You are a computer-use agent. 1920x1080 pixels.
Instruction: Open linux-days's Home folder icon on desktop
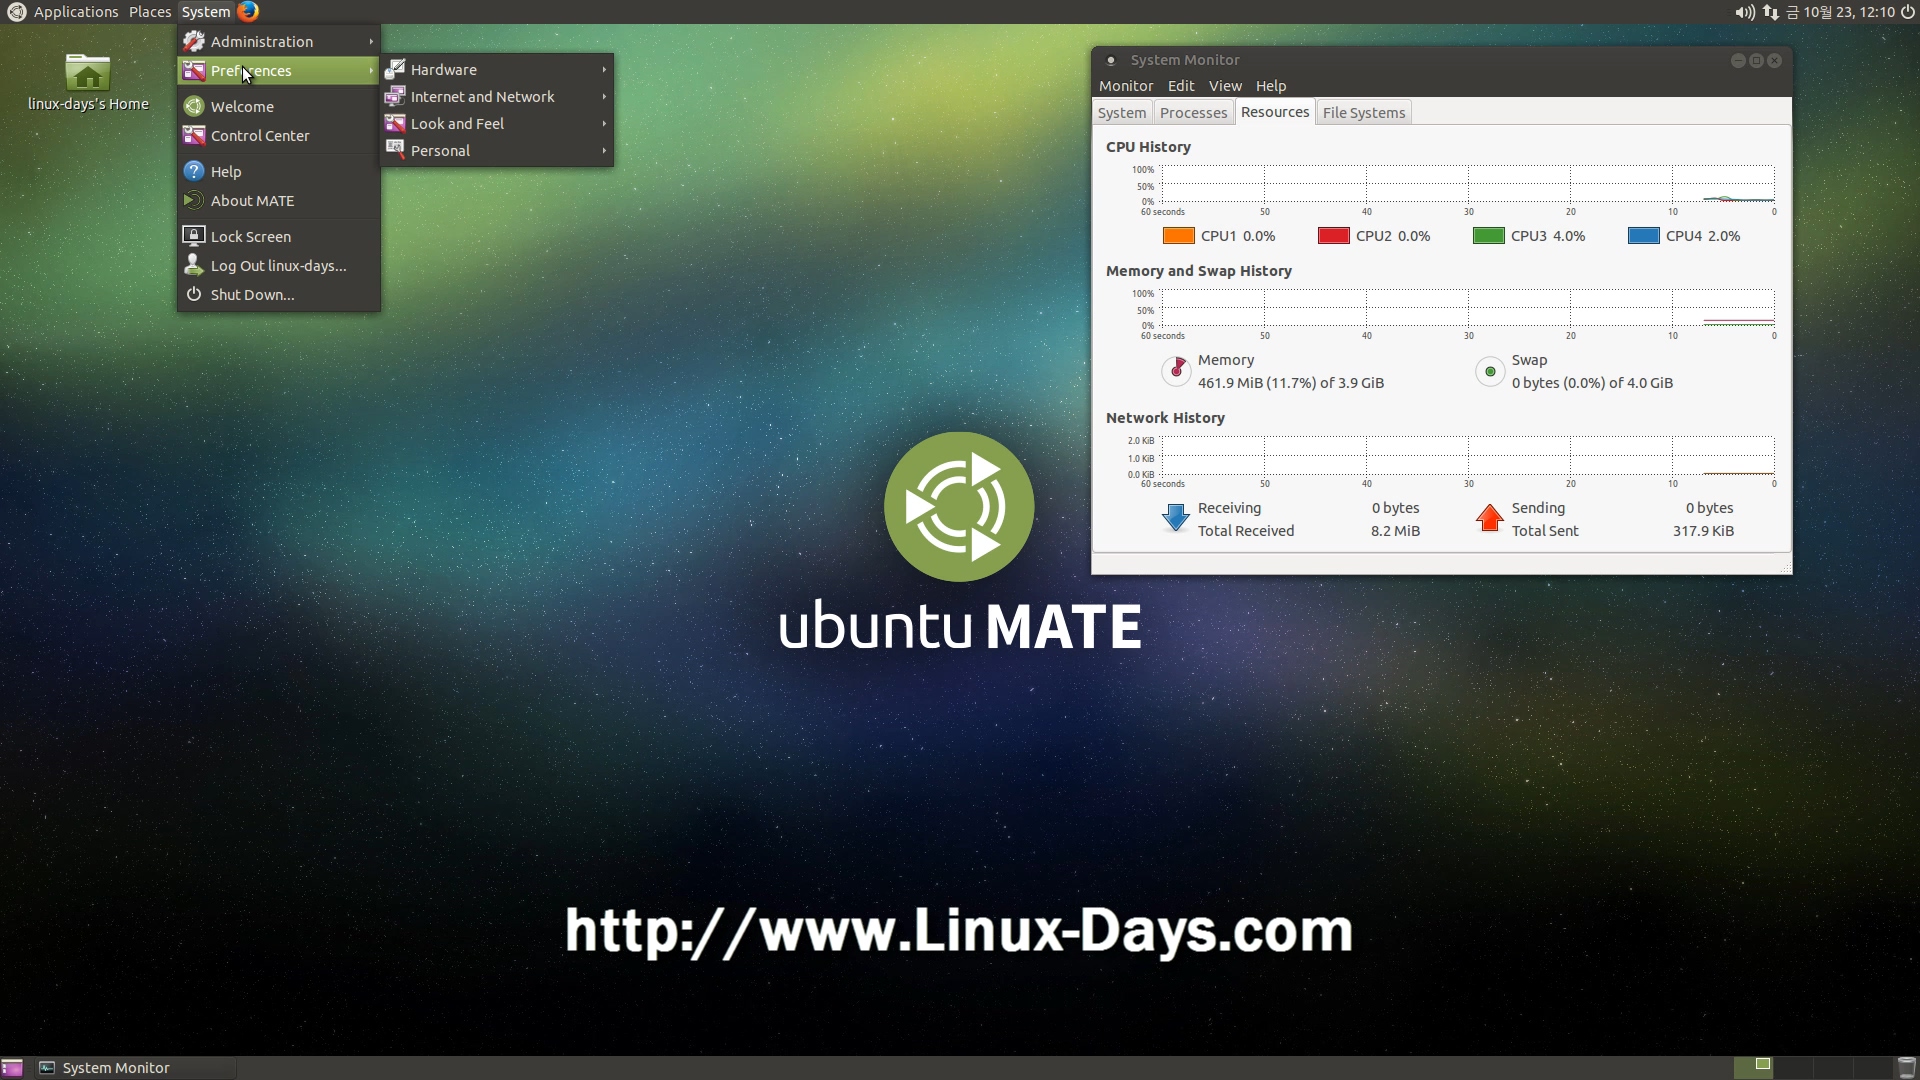coord(88,74)
